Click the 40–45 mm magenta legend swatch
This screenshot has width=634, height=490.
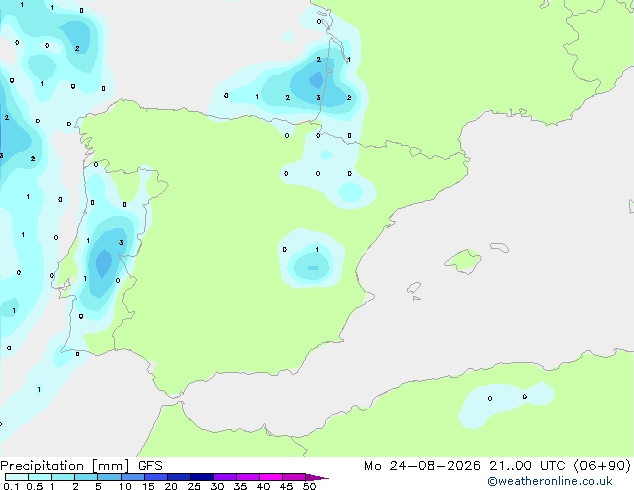(271, 477)
